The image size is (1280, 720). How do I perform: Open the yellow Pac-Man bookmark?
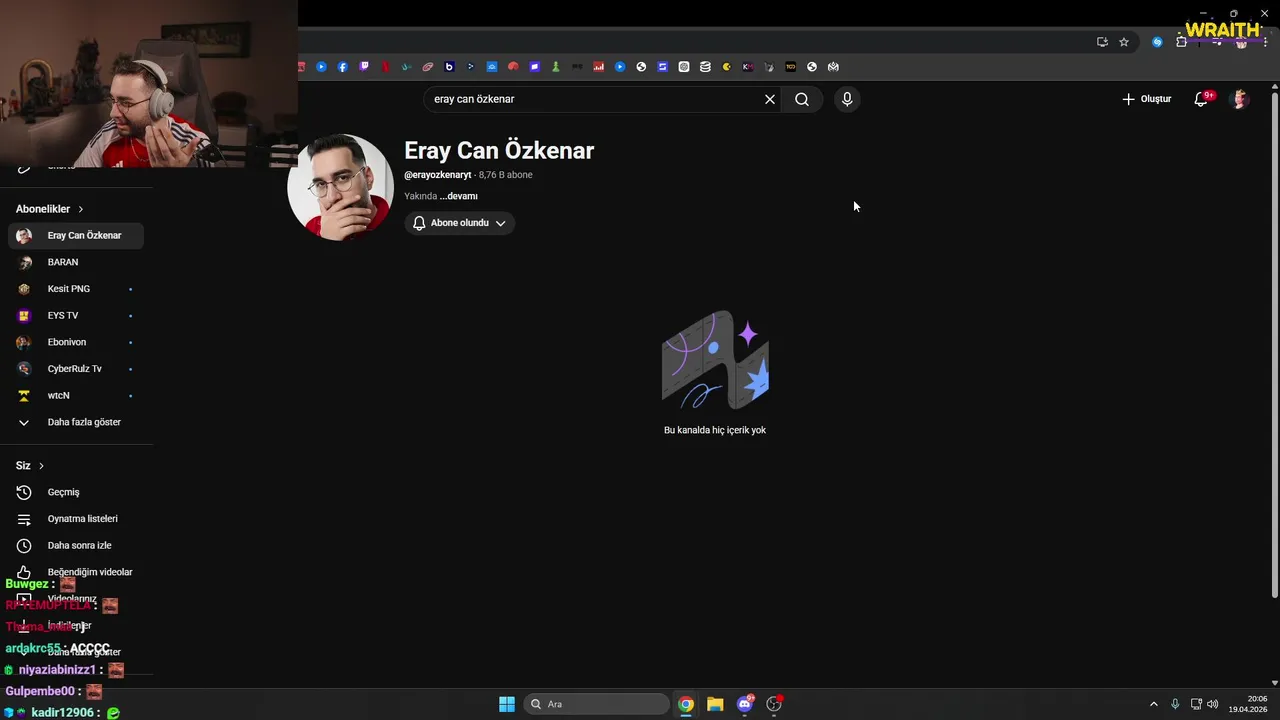click(x=727, y=67)
